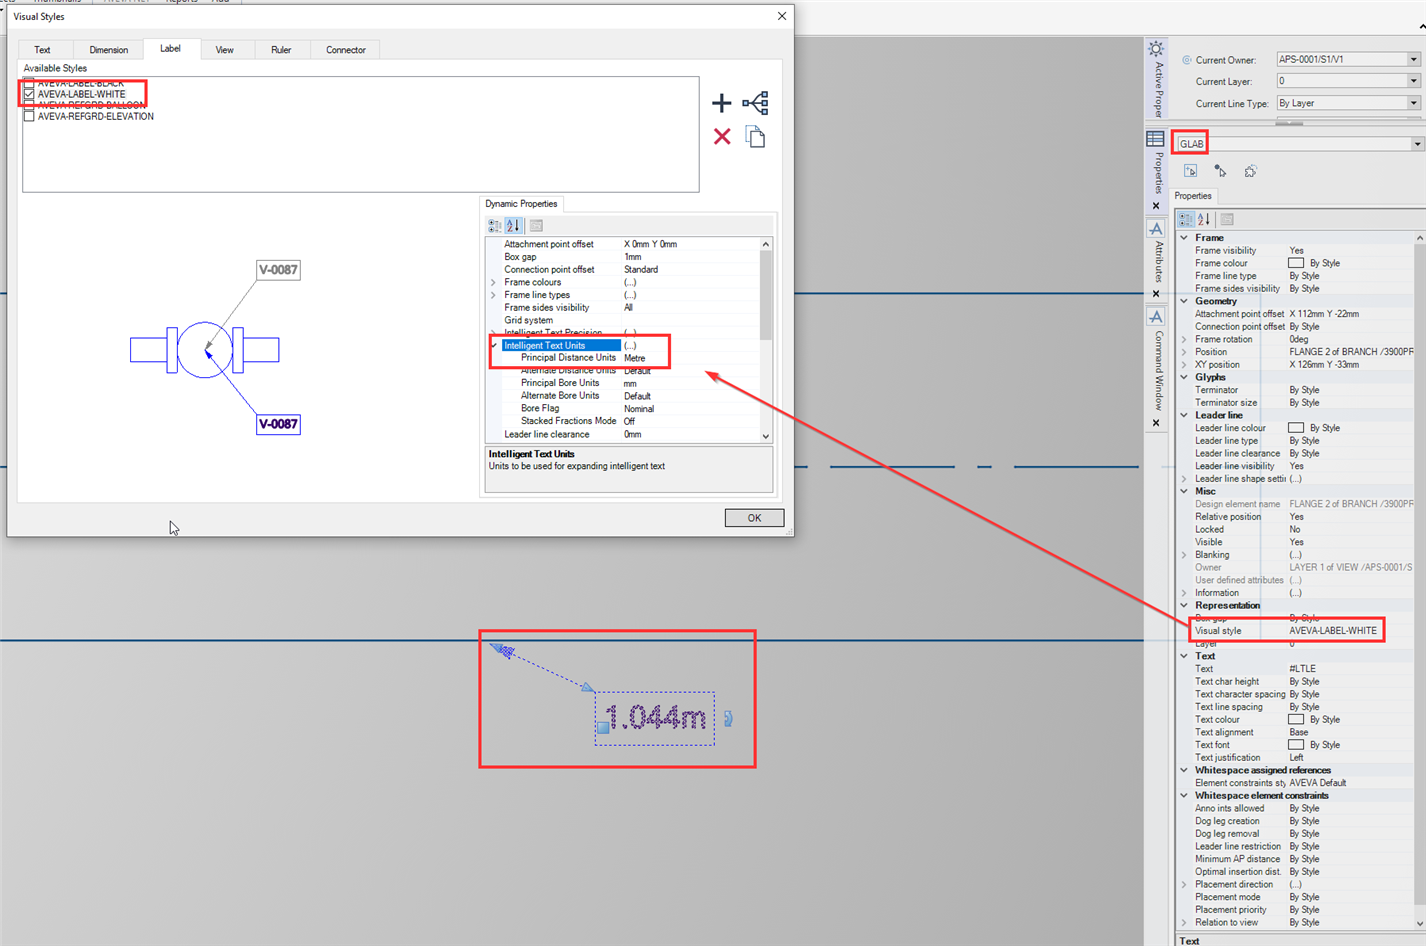Image resolution: width=1426 pixels, height=946 pixels.
Task: Open the Current Line Type dropdown
Action: 1413,103
